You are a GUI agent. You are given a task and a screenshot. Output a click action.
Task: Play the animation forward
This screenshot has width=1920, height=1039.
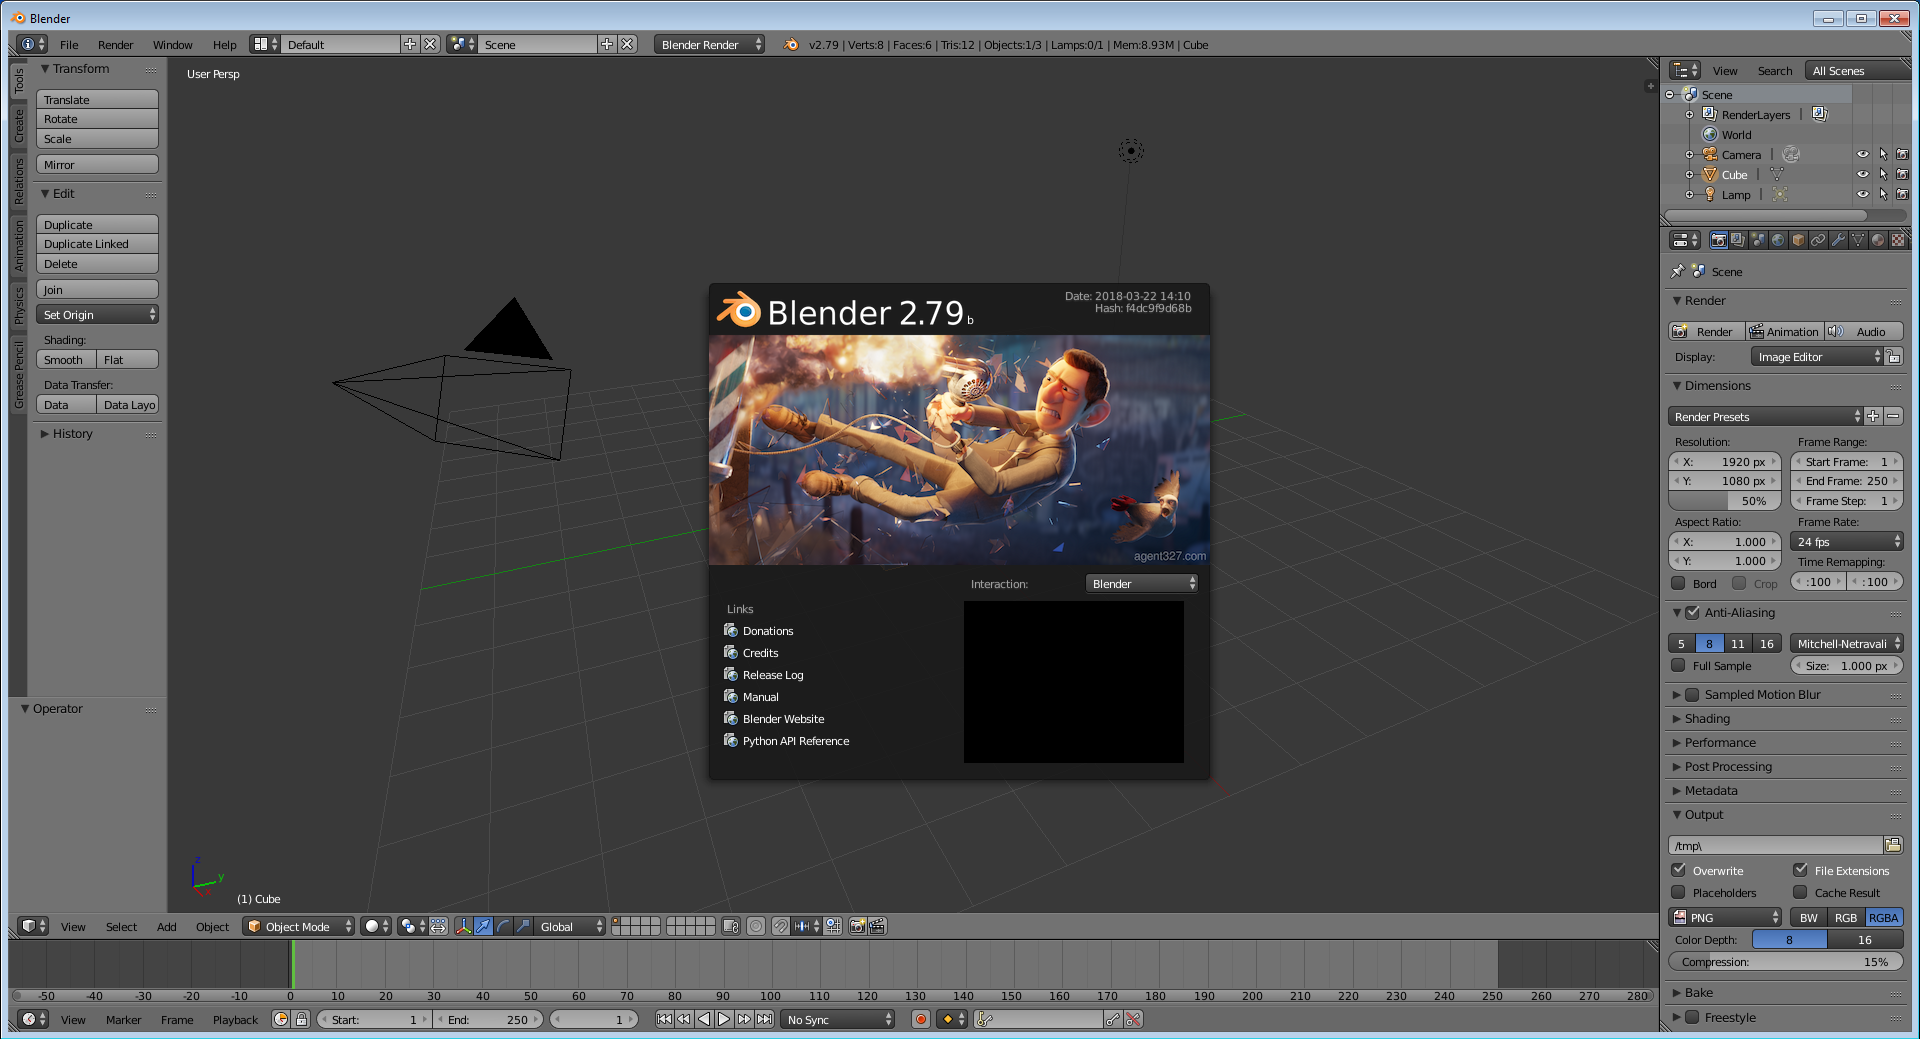point(724,1019)
